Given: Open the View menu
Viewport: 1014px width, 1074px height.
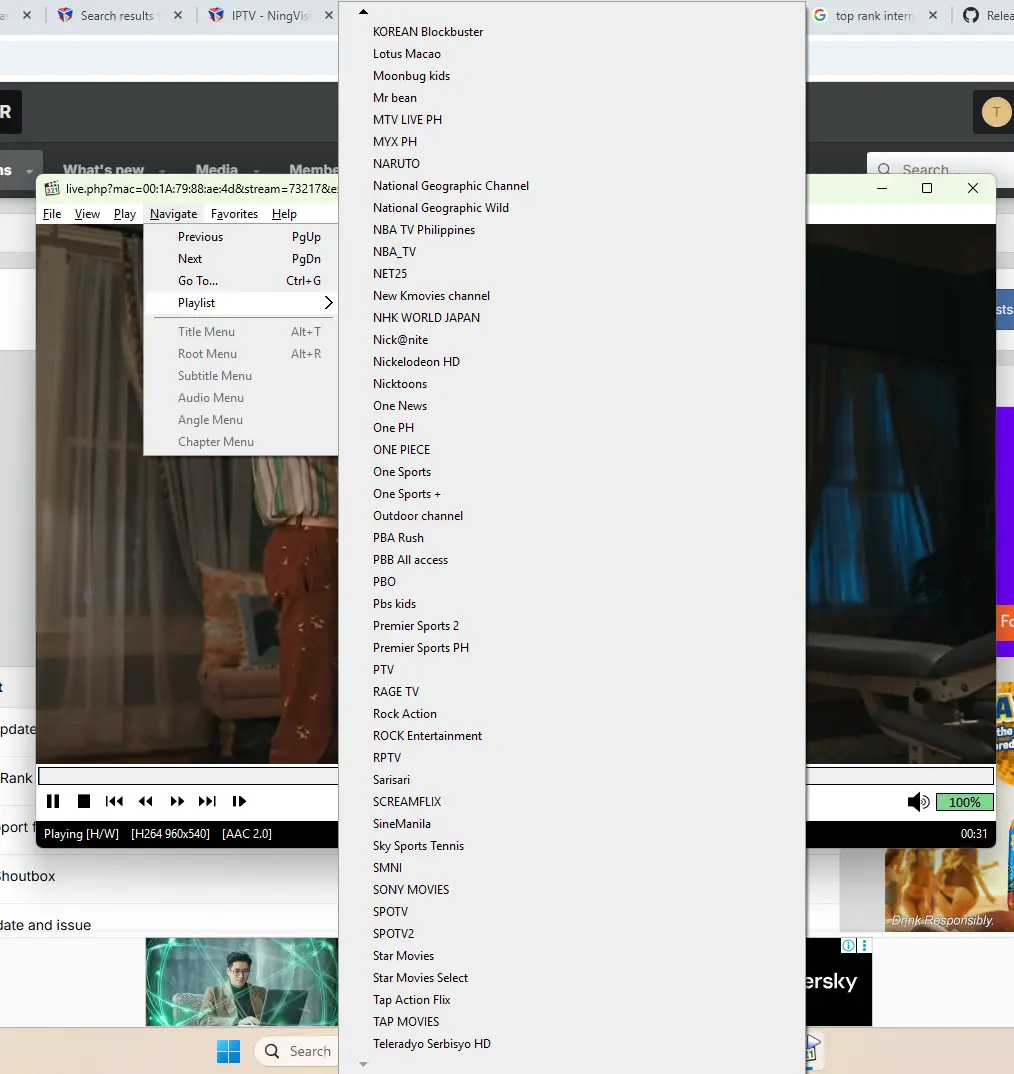Looking at the screenshot, I should click(x=87, y=214).
